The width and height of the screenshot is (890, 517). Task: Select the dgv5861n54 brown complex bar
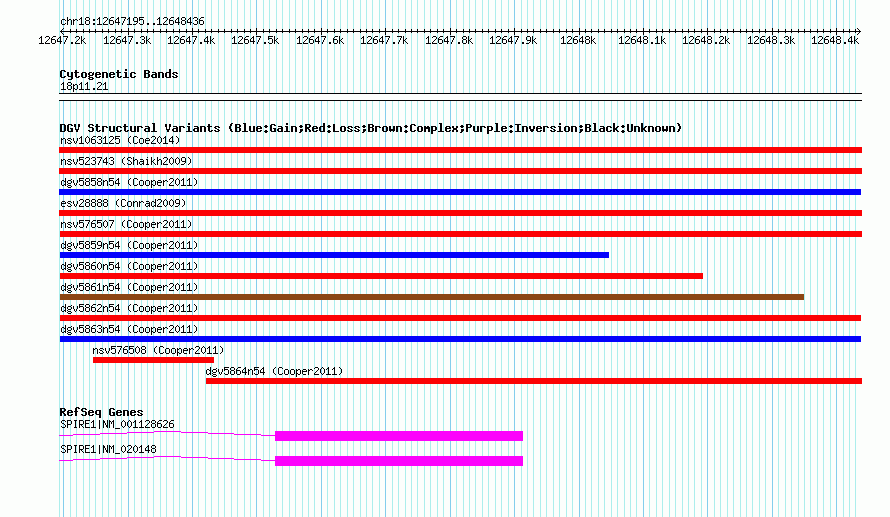pos(432,297)
